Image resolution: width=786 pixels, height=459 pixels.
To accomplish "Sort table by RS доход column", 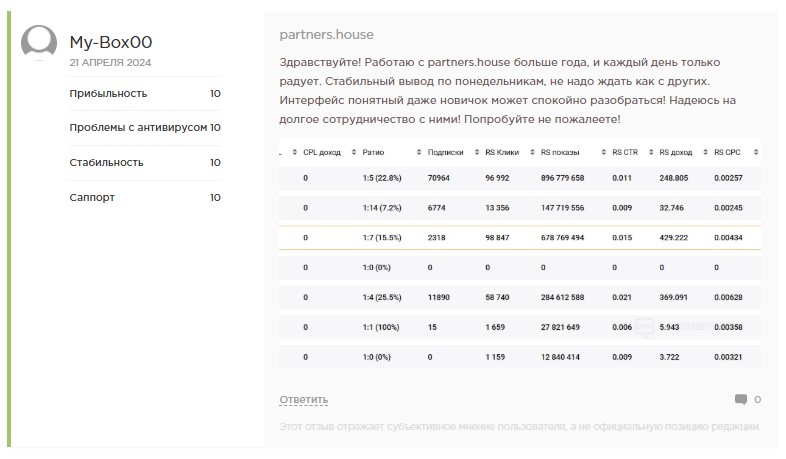I will click(676, 152).
